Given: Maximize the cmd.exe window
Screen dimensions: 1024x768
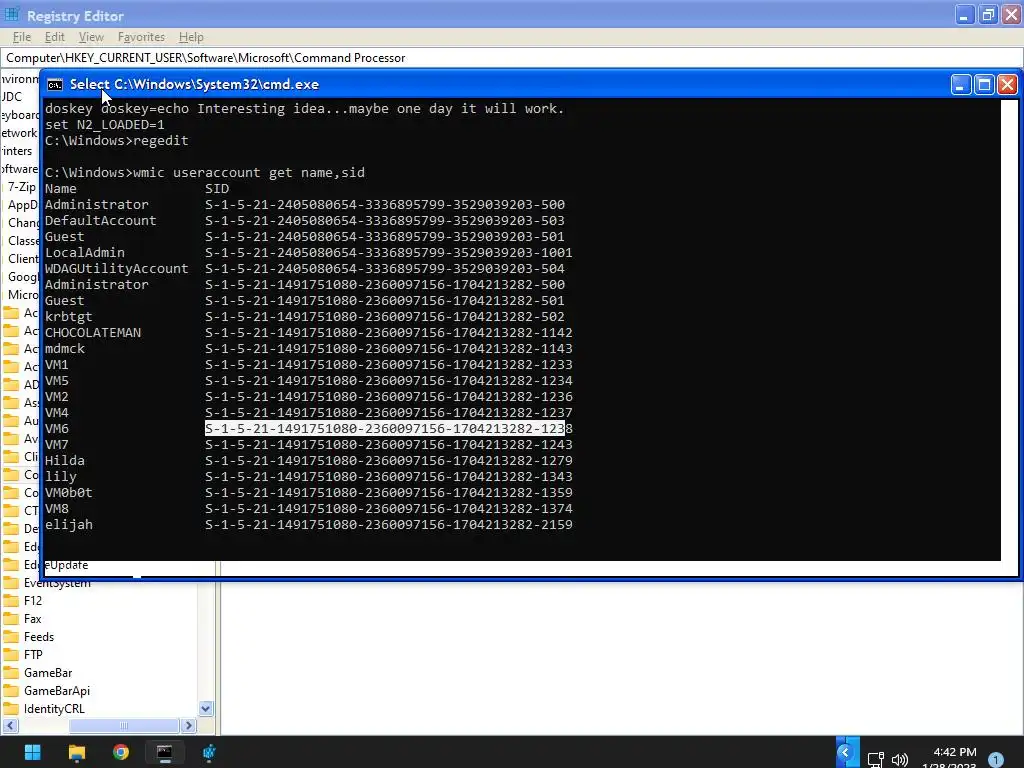Looking at the screenshot, I should (984, 85).
